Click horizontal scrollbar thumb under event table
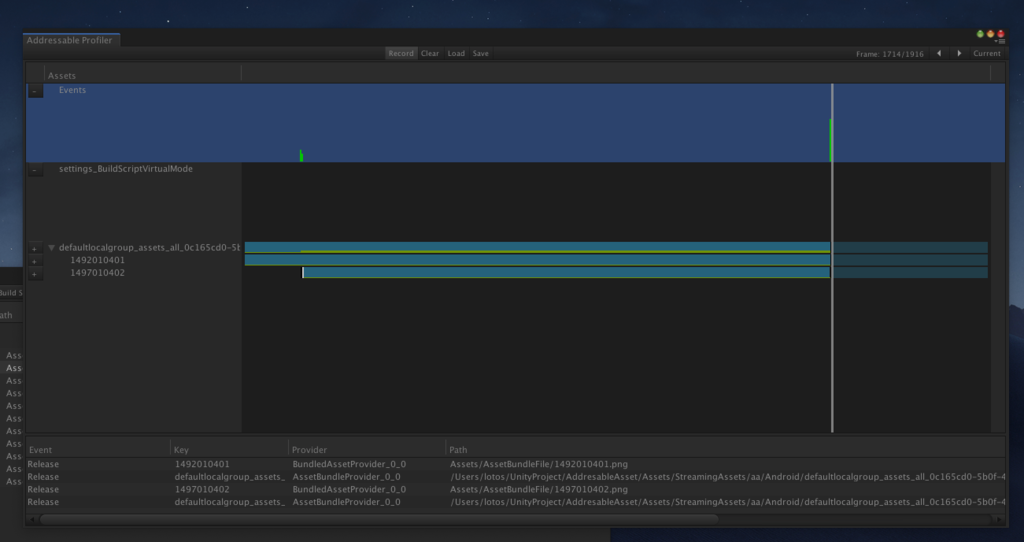Viewport: 1024px width, 542px height. coord(379,520)
